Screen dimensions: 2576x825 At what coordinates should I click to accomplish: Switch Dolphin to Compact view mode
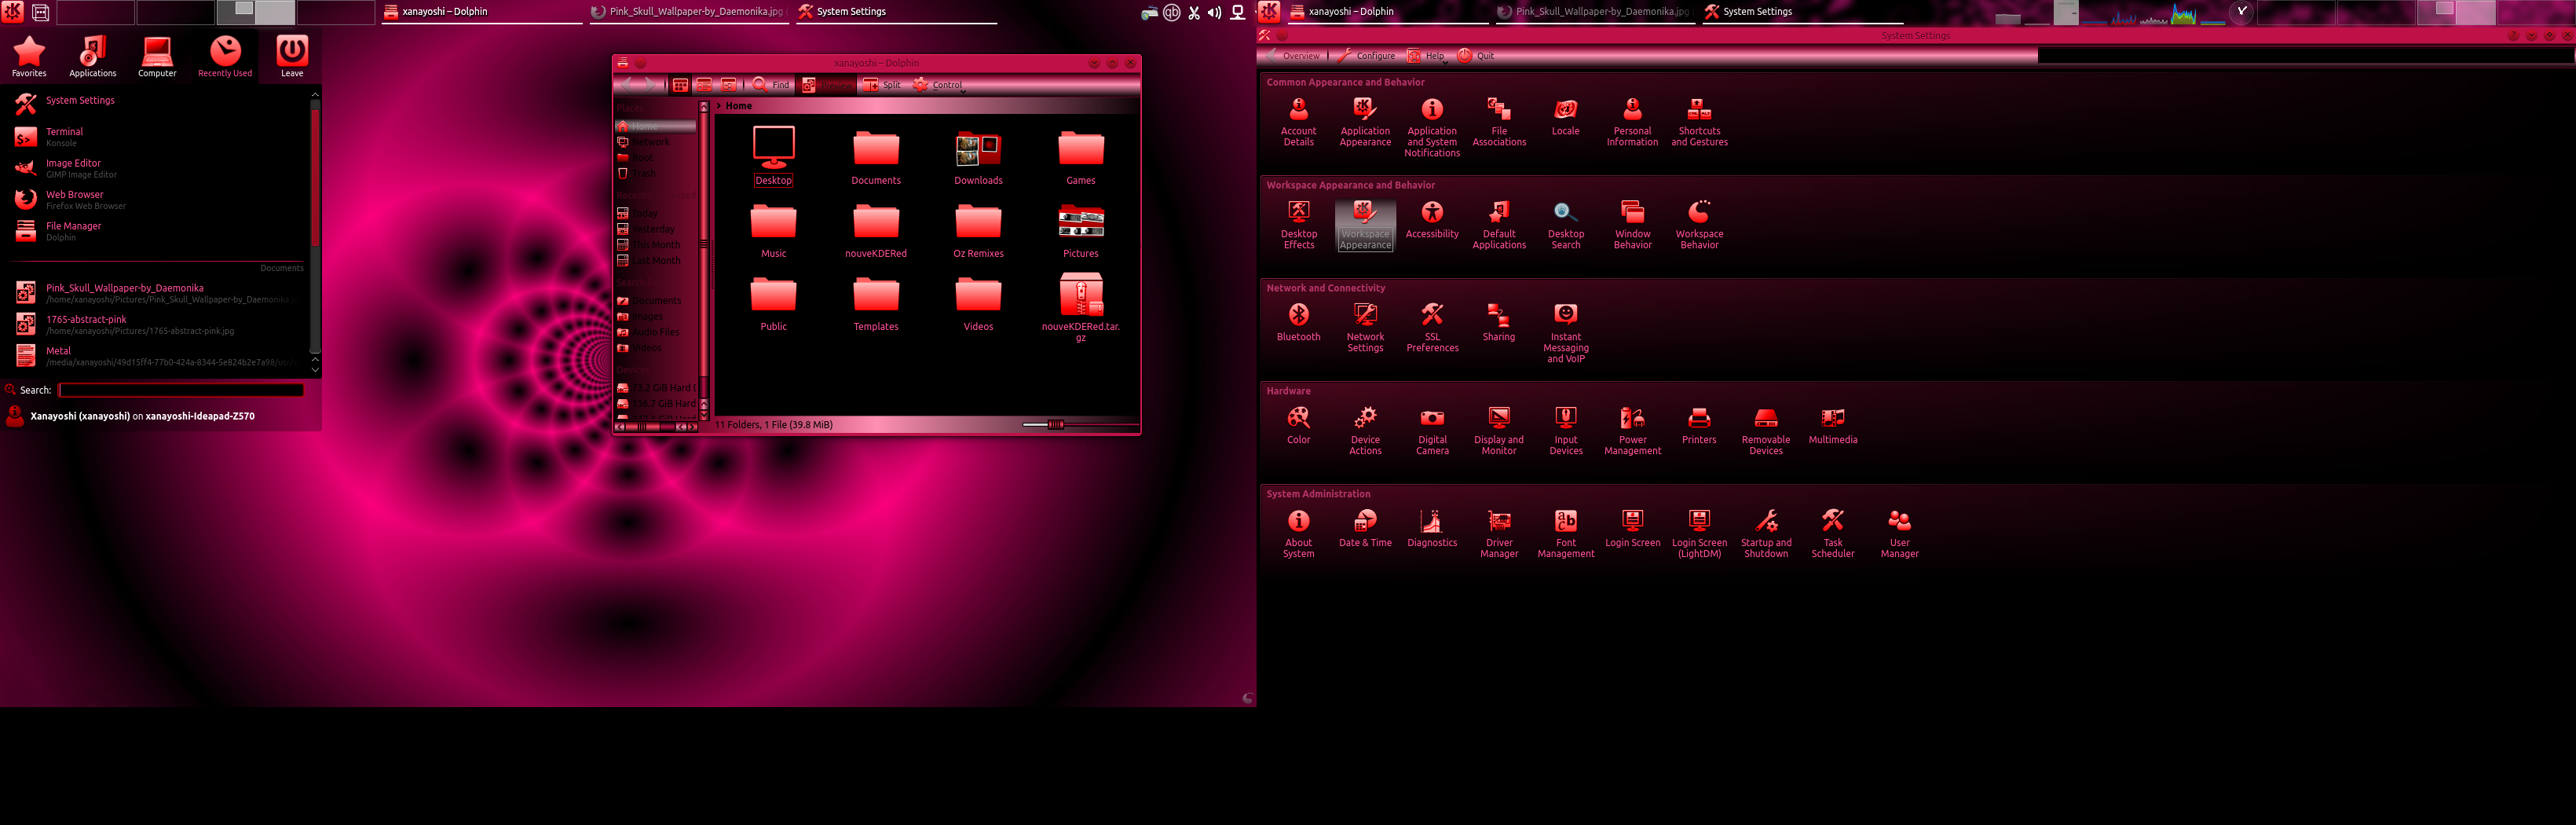[704, 85]
